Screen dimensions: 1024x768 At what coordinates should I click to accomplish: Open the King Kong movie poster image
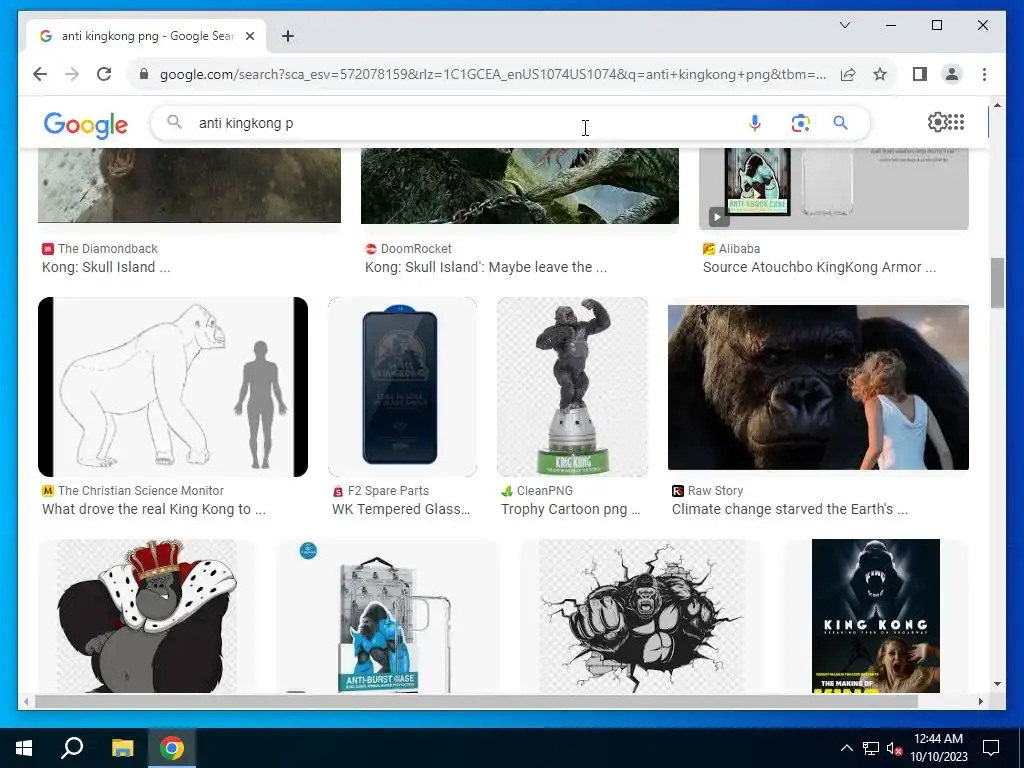(x=875, y=616)
